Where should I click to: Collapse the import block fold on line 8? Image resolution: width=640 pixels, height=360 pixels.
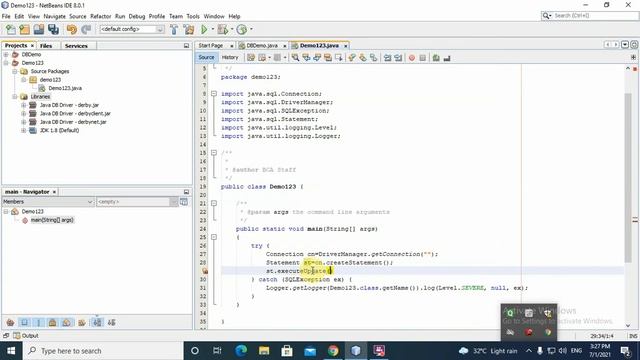coord(213,94)
